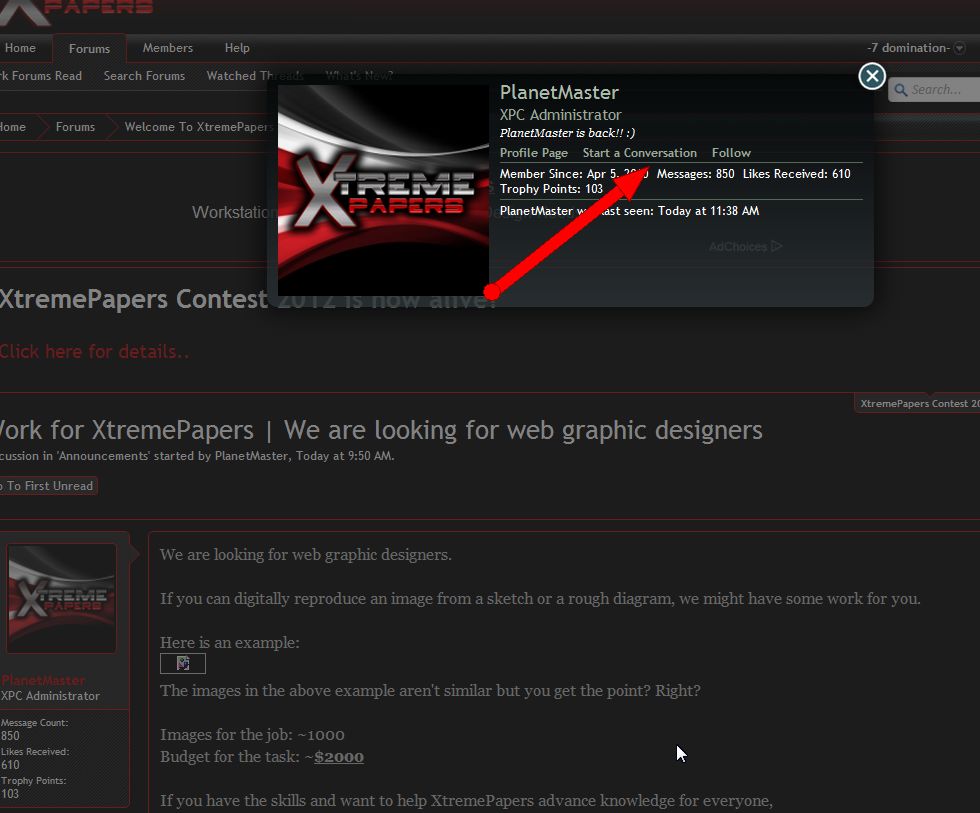Click the Home breadcrumb
Image resolution: width=980 pixels, height=813 pixels.
pos(12,127)
